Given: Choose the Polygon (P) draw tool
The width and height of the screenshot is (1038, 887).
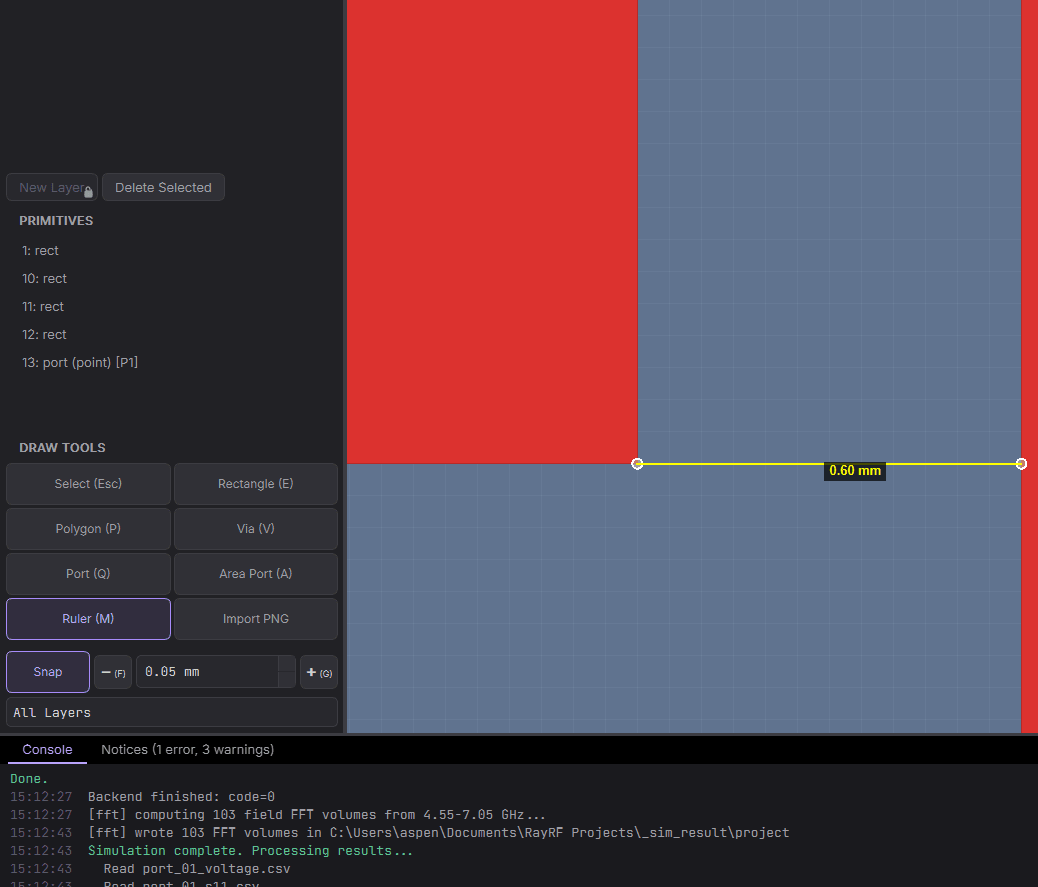Looking at the screenshot, I should tap(88, 529).
